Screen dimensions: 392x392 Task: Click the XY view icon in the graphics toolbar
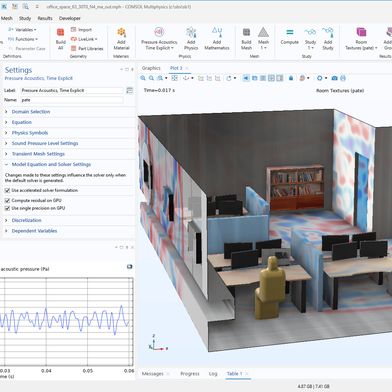click(x=201, y=78)
